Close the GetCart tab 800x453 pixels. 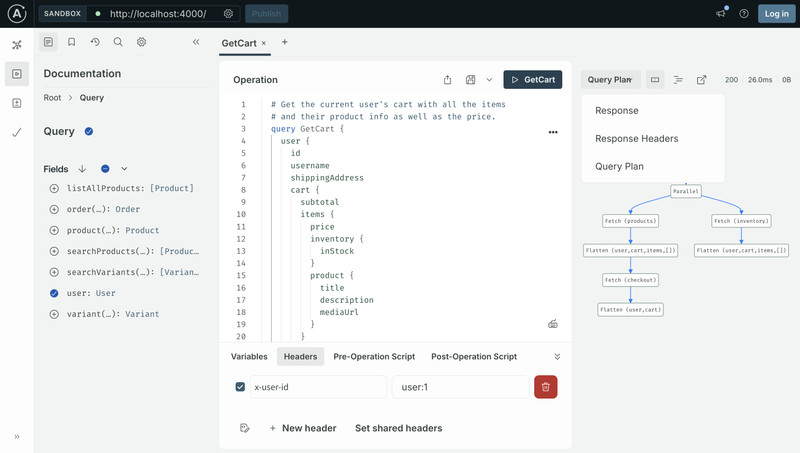click(264, 43)
